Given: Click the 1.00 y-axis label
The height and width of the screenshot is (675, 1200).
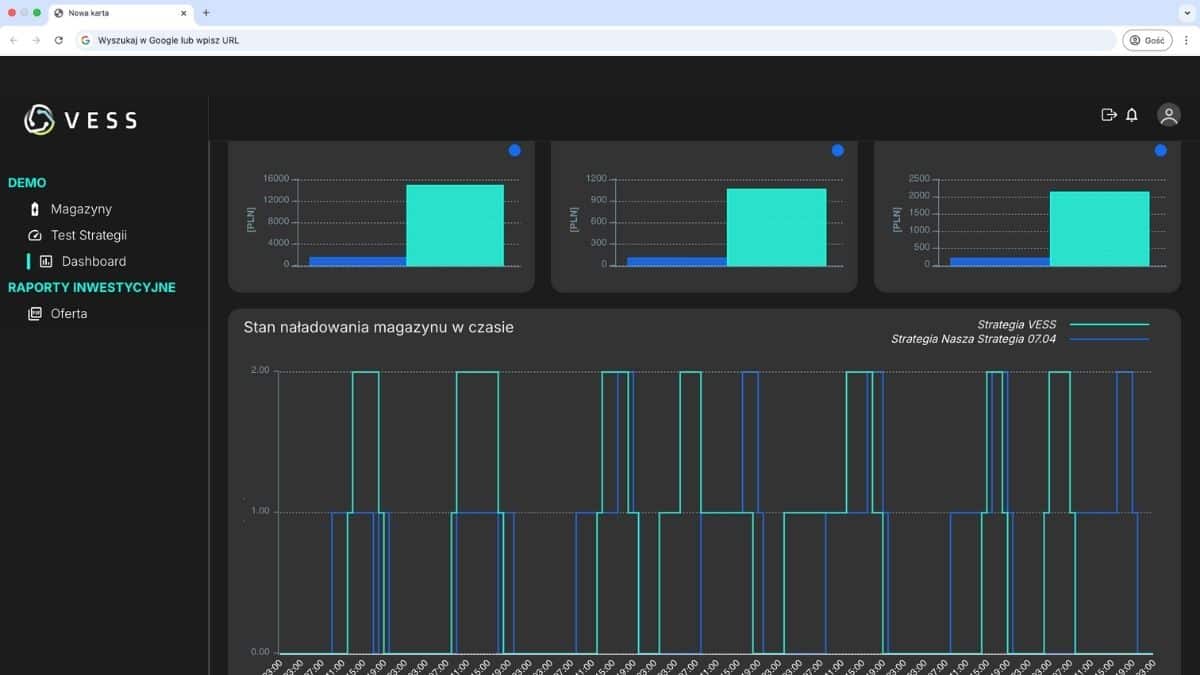Looking at the screenshot, I should 260,511.
